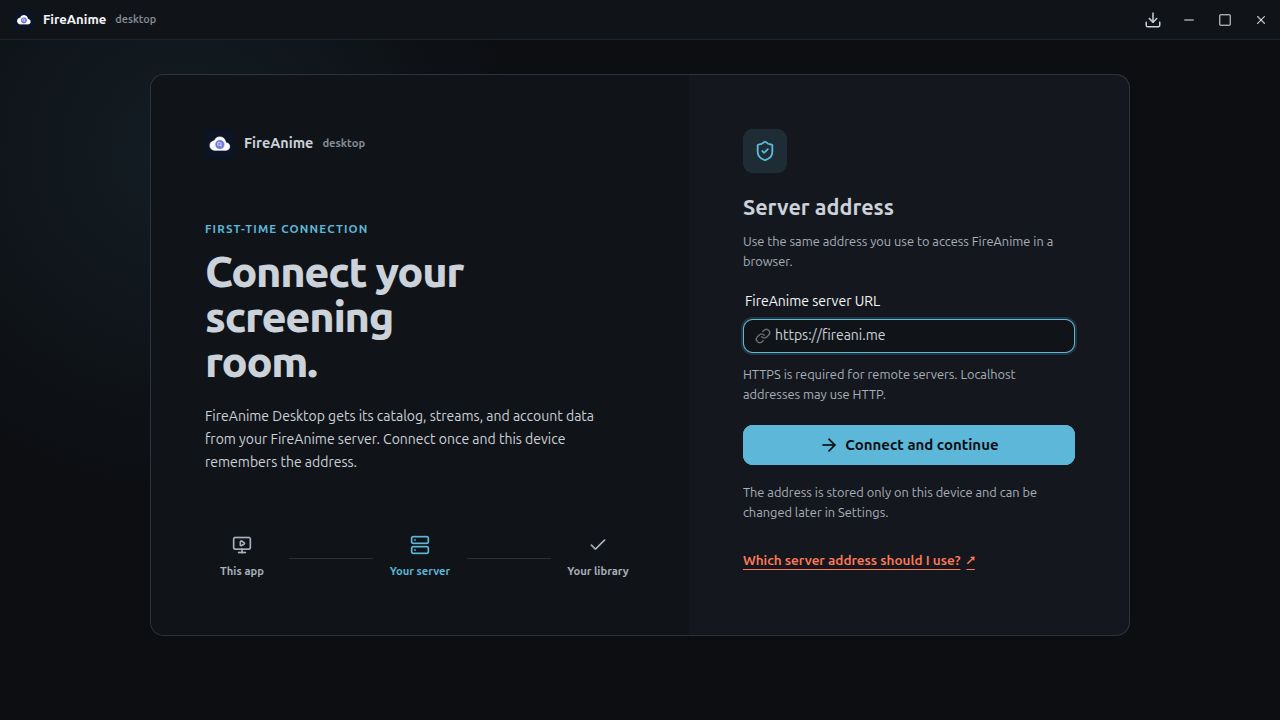Click the desktop label beside the panel's FireAnime name
The image size is (1280, 720).
[343, 144]
